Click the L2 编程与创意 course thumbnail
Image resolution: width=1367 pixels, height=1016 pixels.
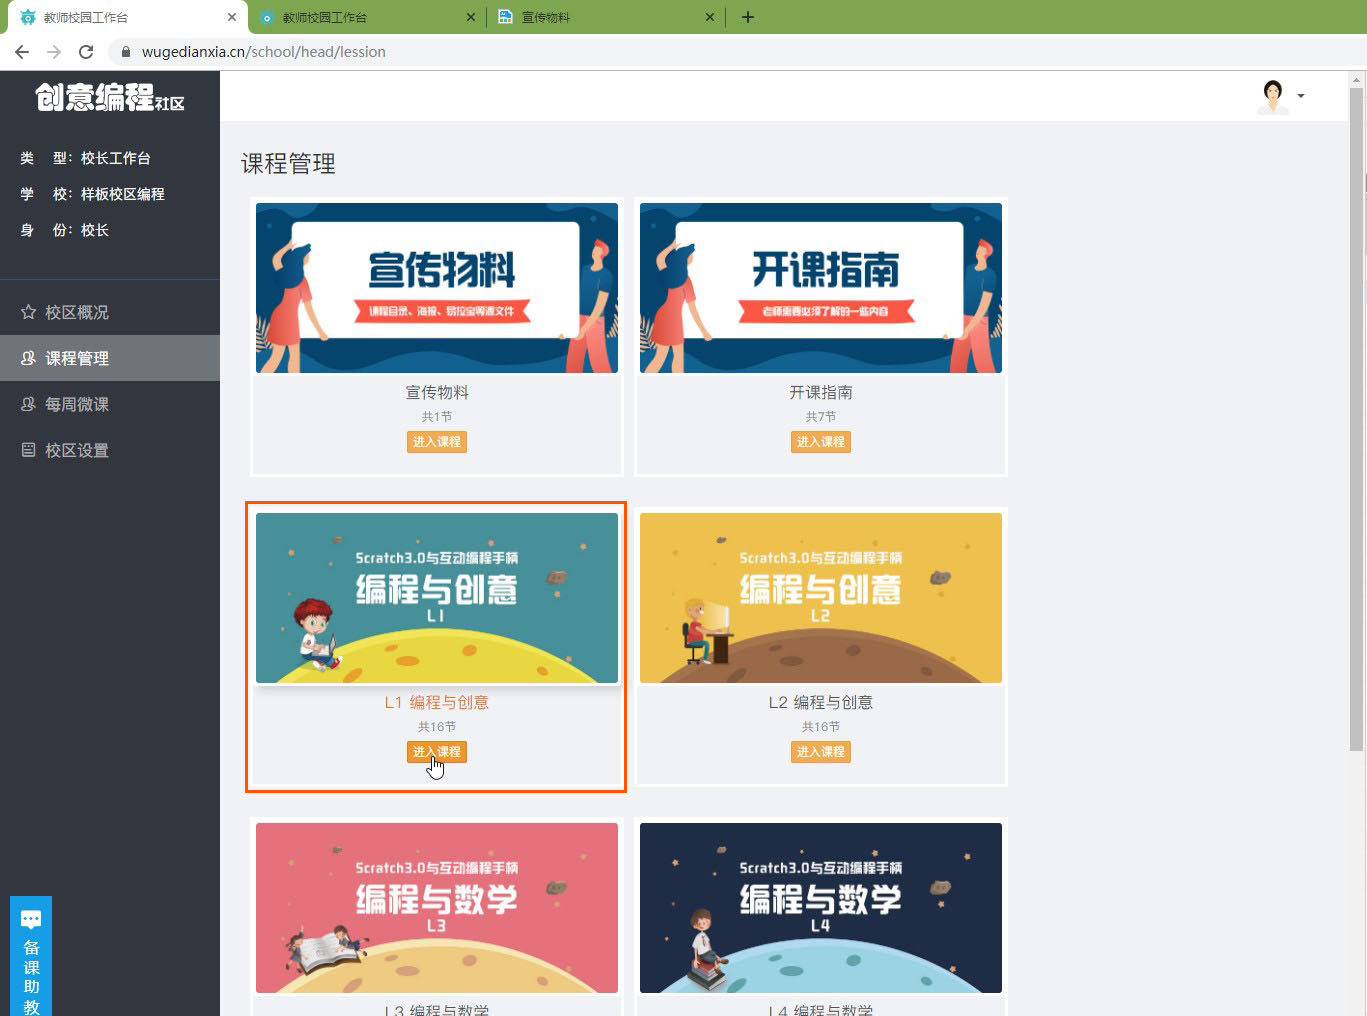(x=821, y=598)
